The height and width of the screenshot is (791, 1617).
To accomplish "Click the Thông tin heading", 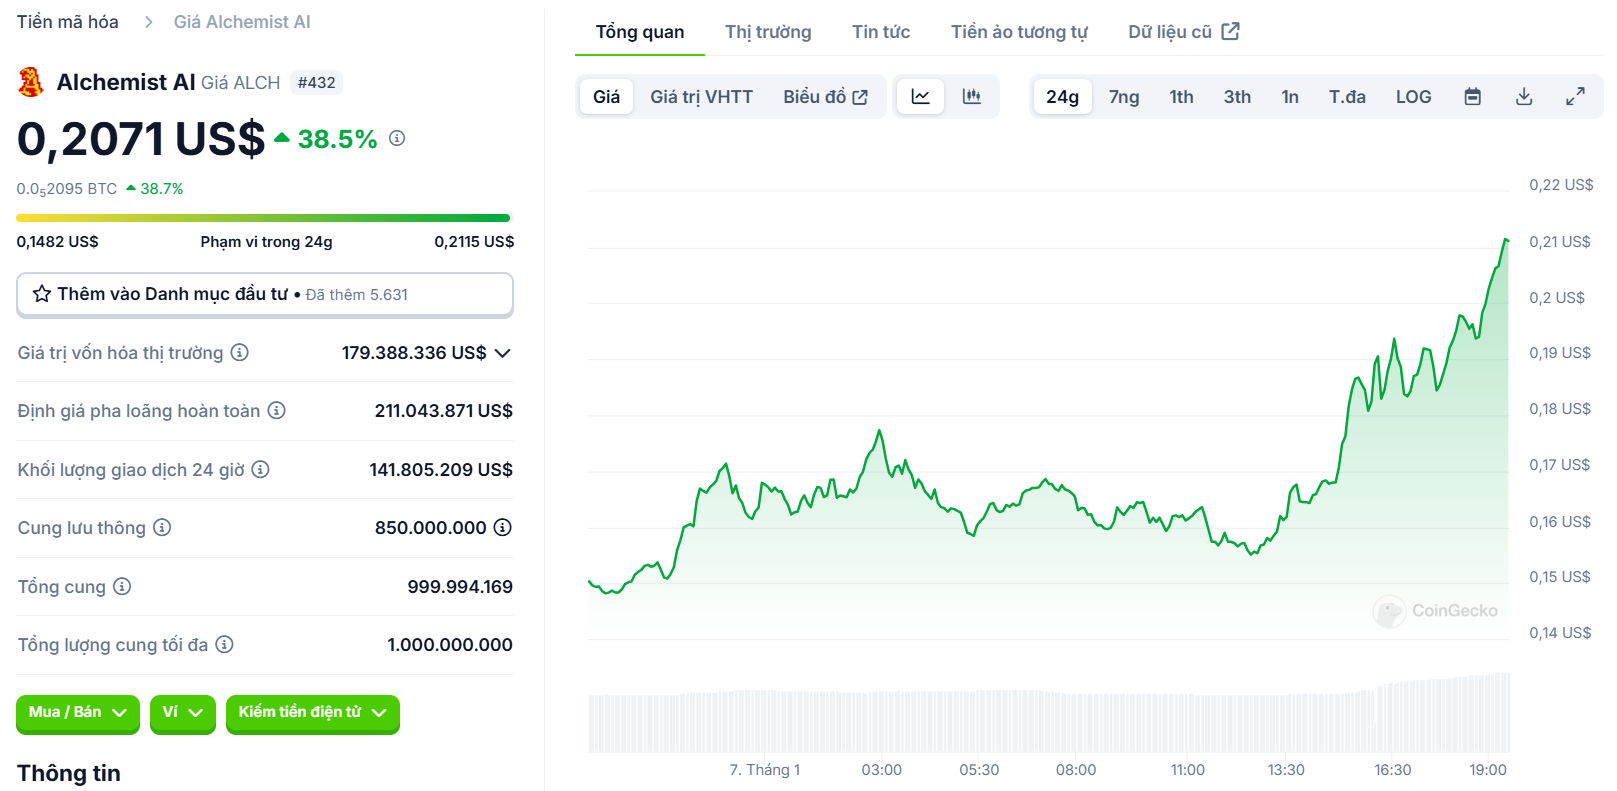I will [x=68, y=773].
